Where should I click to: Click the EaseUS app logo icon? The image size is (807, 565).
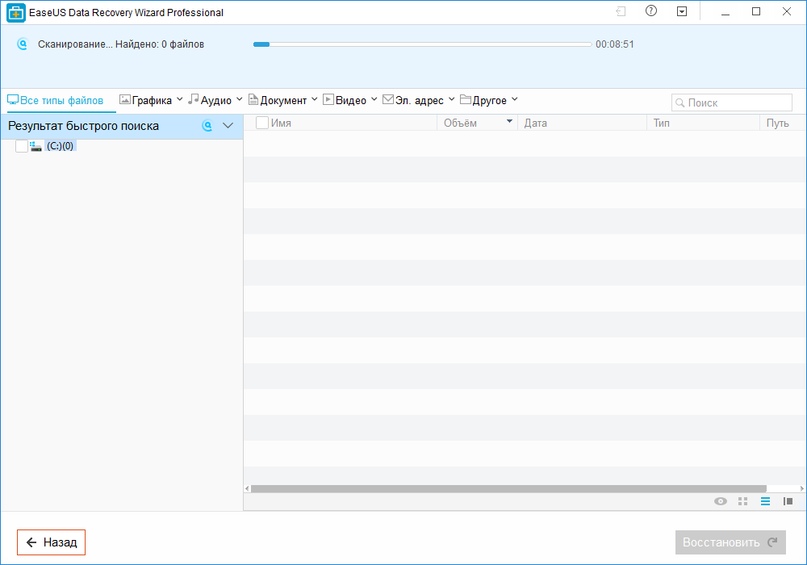click(16, 13)
